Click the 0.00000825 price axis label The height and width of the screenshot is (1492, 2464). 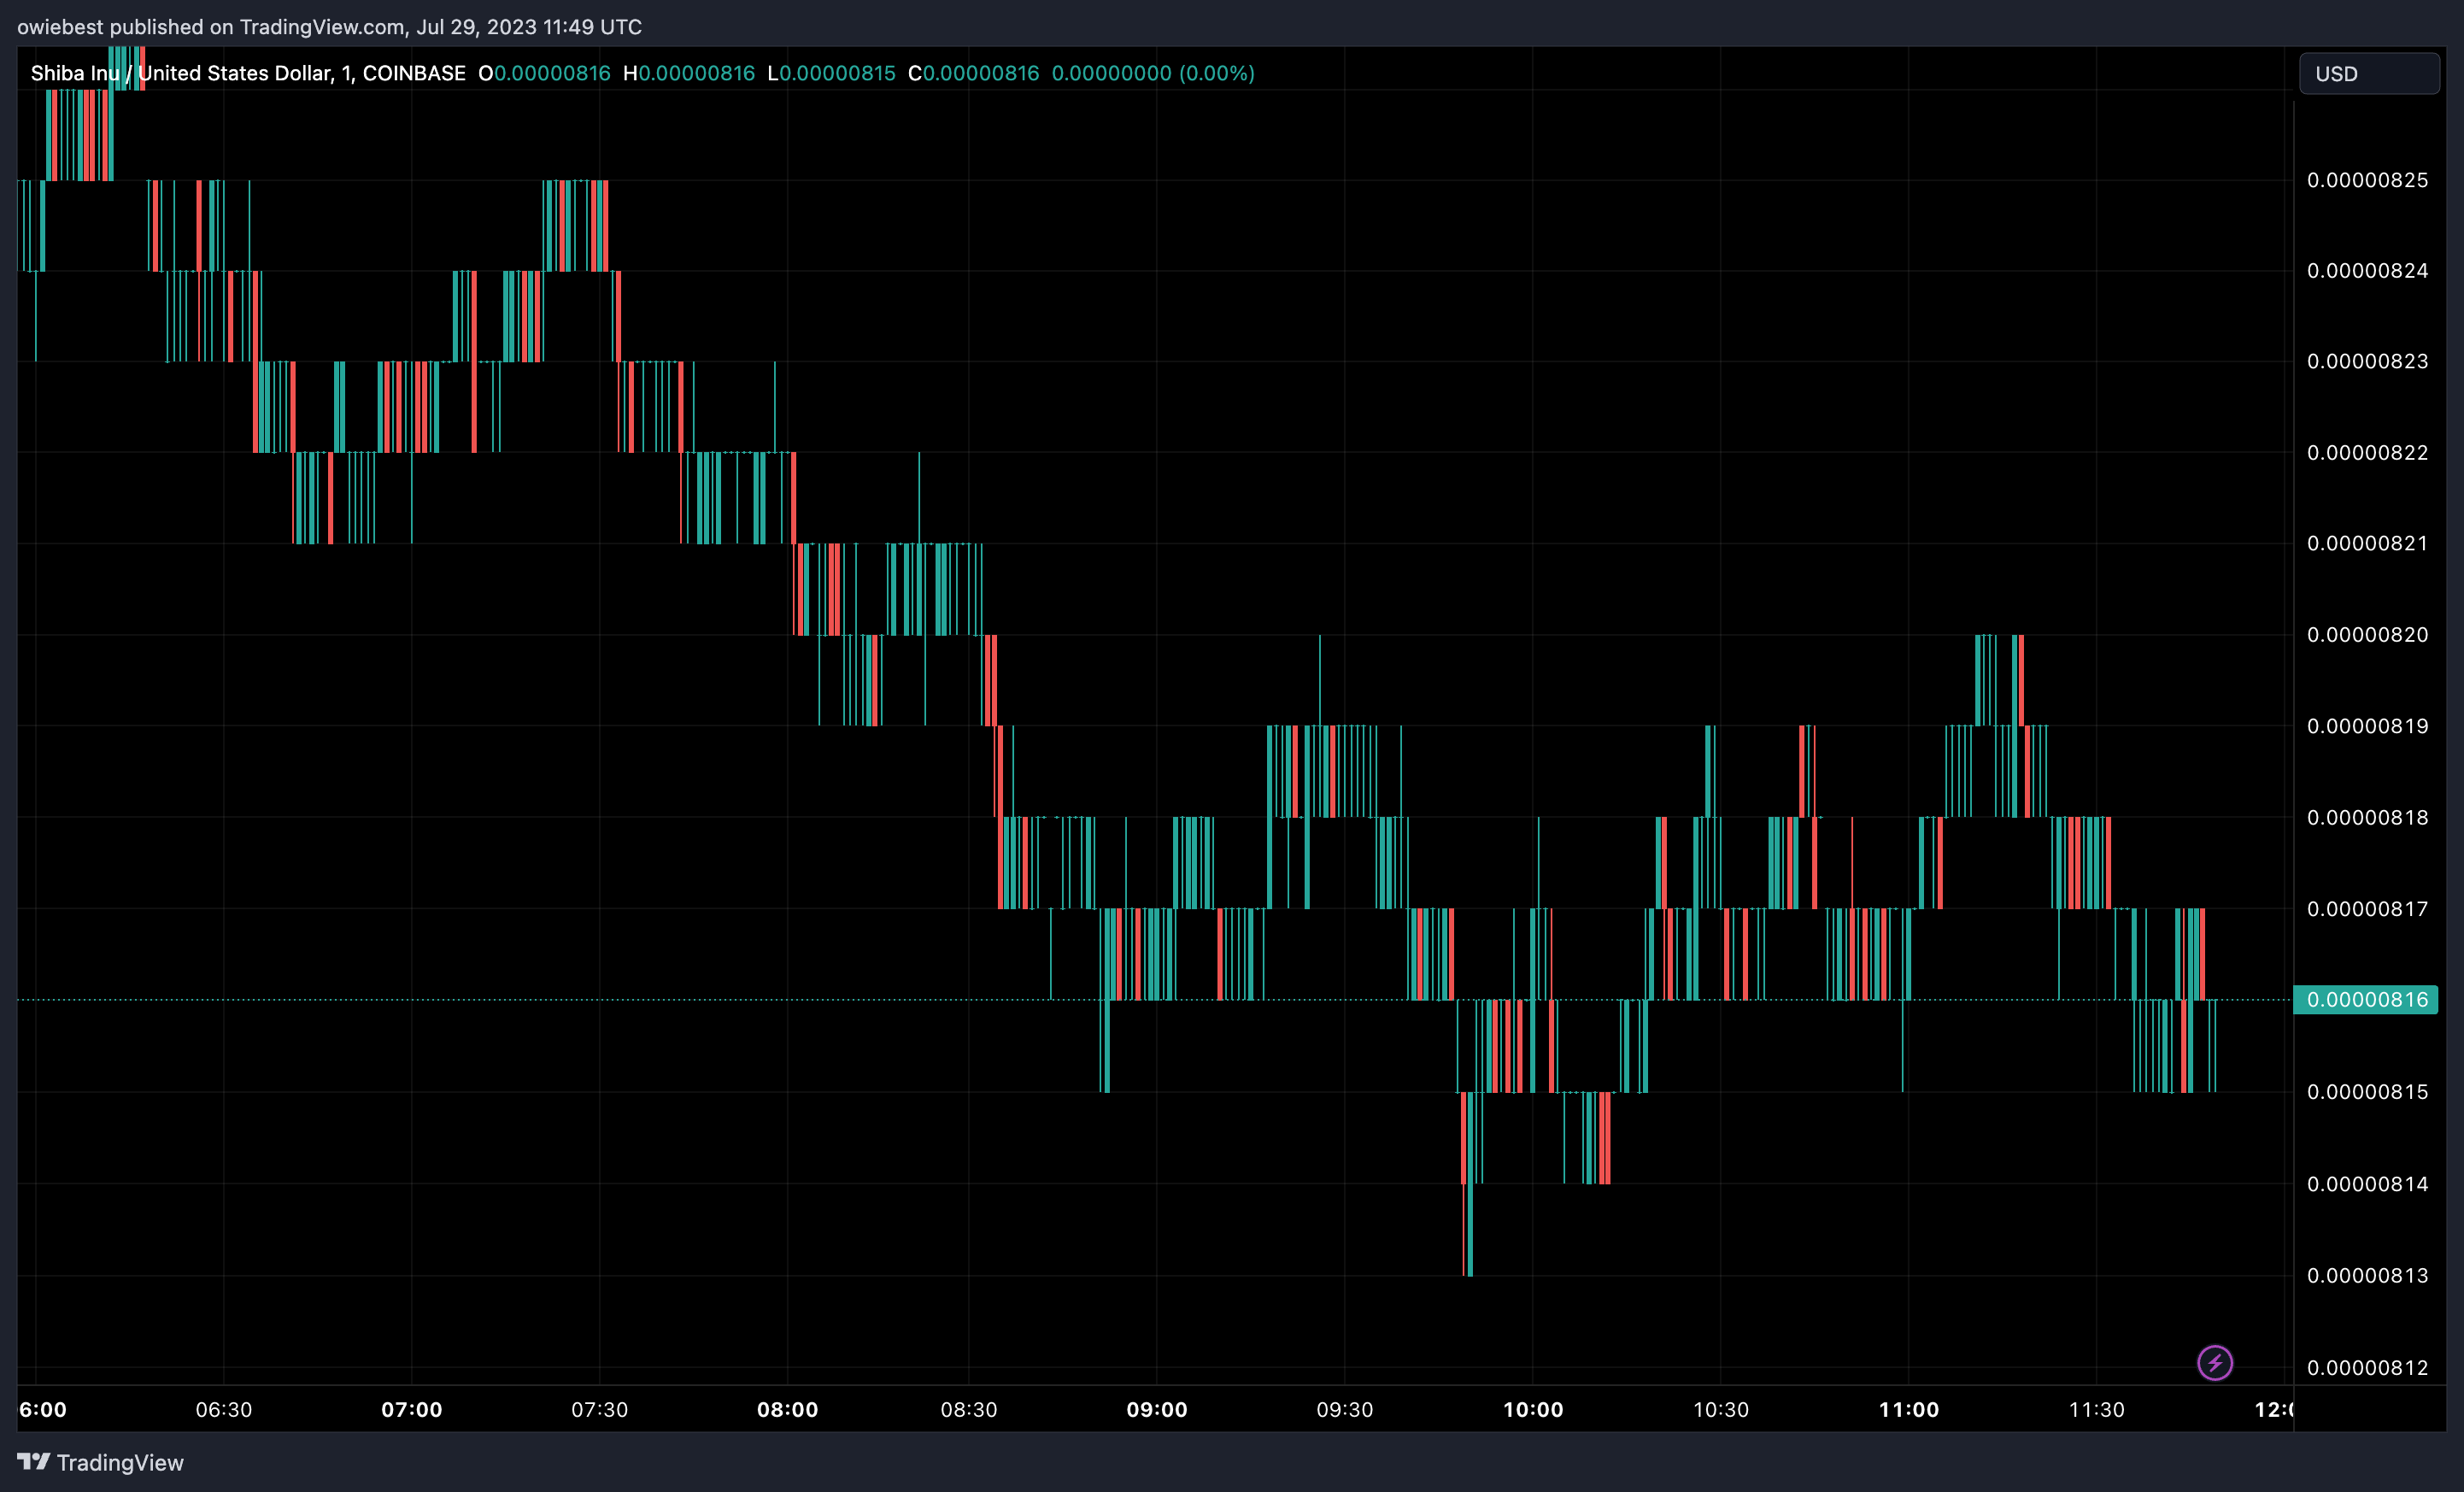tap(2367, 180)
